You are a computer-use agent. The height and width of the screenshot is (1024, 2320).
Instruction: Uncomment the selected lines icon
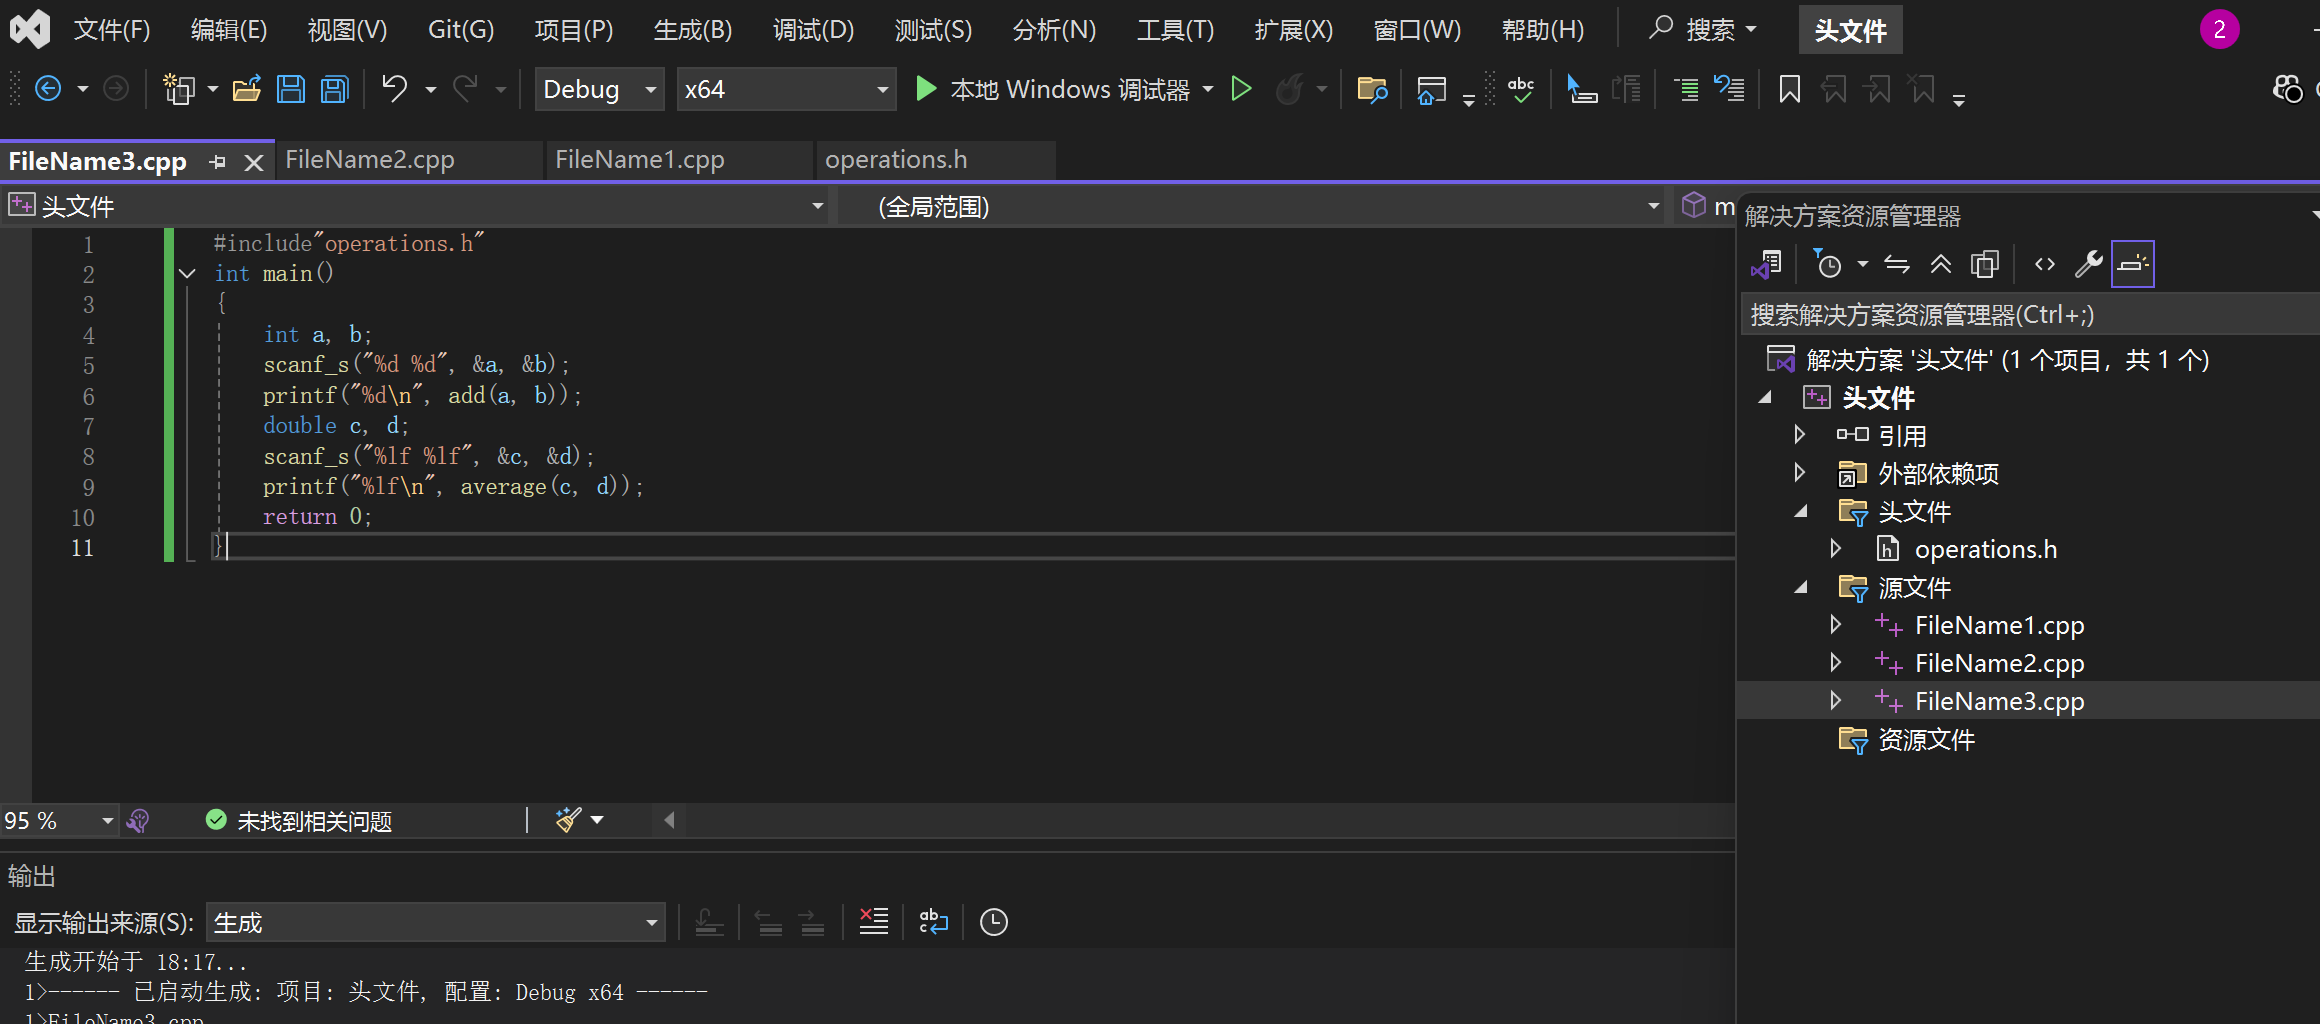coord(1729,89)
